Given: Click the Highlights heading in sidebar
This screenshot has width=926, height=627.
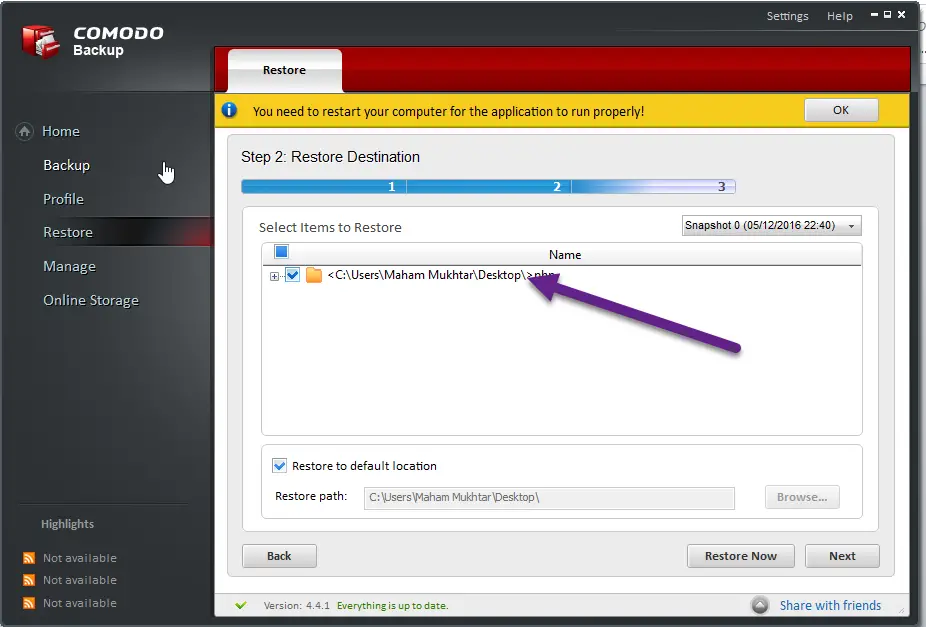Looking at the screenshot, I should pos(67,524).
